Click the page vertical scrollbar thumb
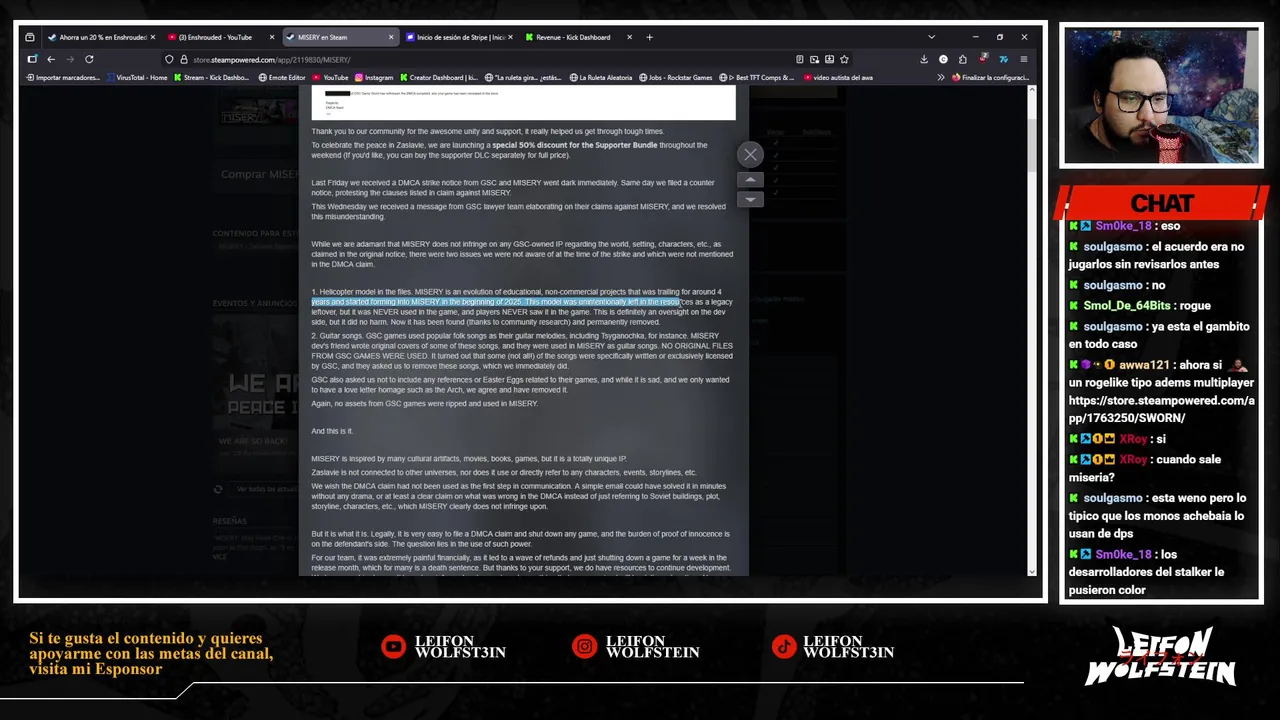The image size is (1280, 720). 1032,148
